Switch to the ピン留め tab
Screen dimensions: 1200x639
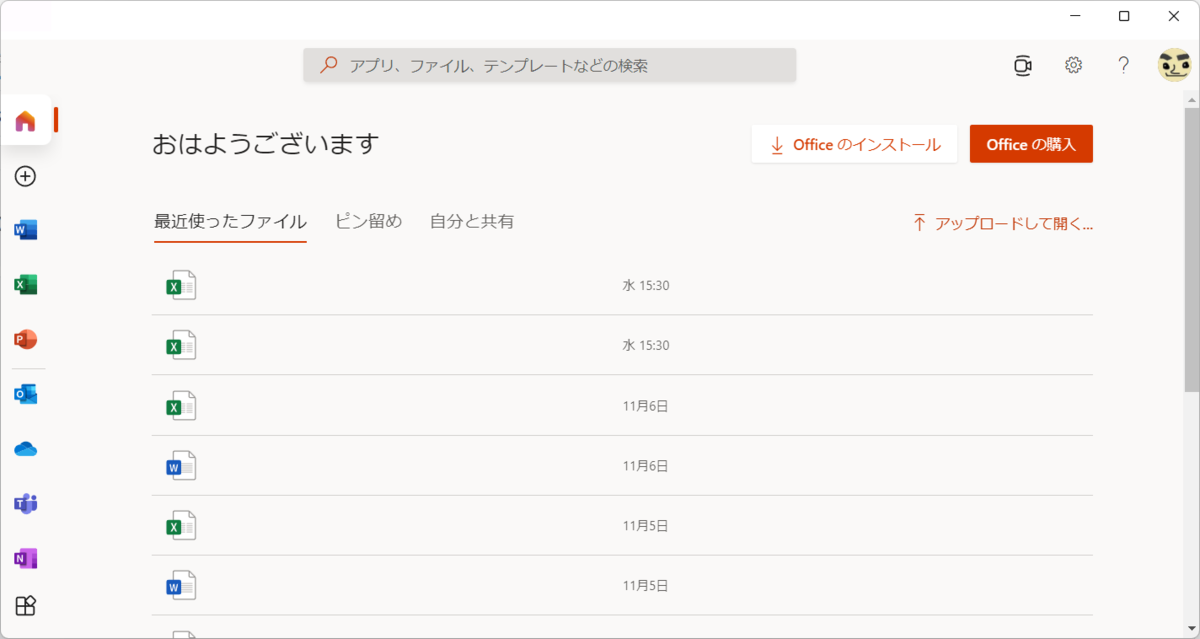pyautogui.click(x=368, y=221)
